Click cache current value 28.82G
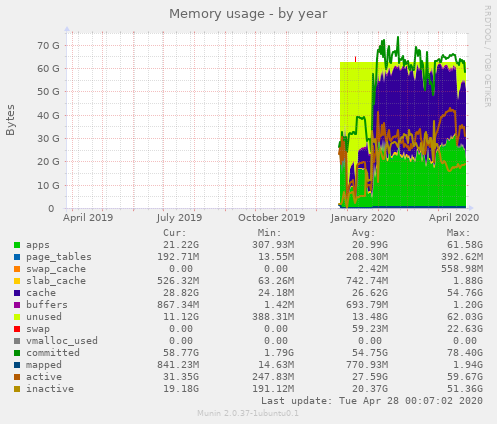The width and height of the screenshot is (497, 424). (x=181, y=293)
